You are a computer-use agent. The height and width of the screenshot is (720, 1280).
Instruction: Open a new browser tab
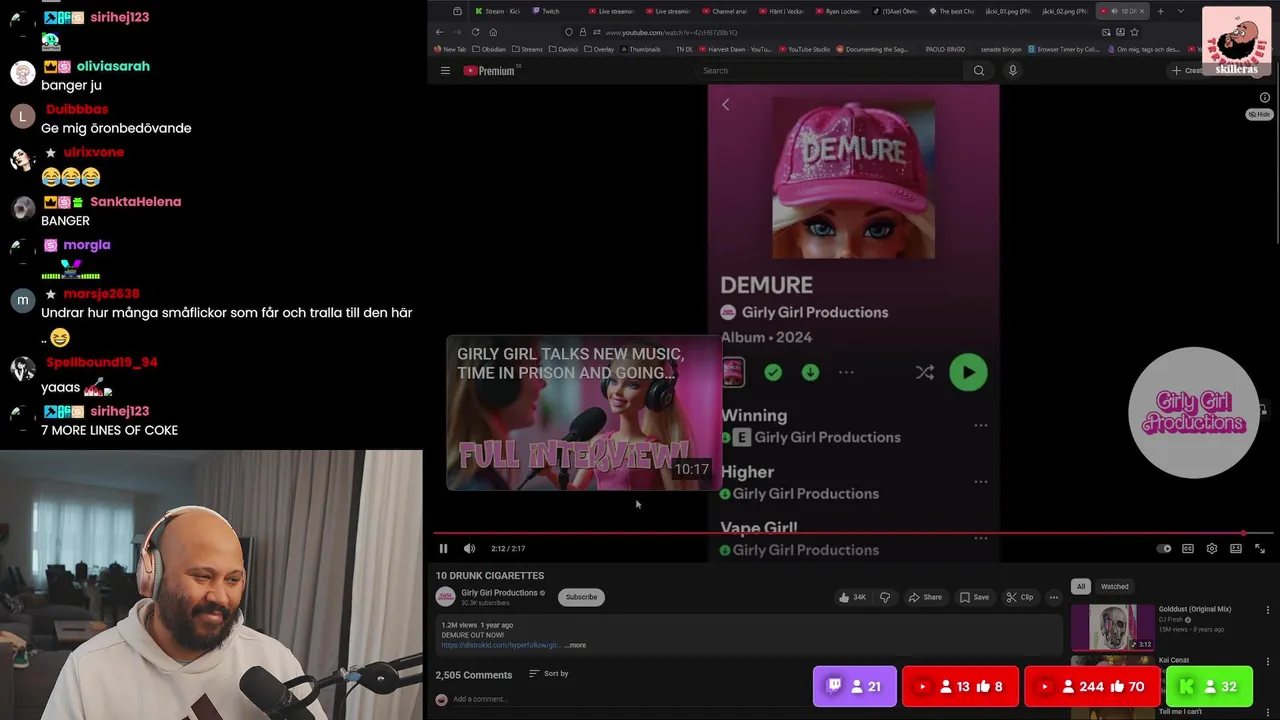(x=1161, y=11)
